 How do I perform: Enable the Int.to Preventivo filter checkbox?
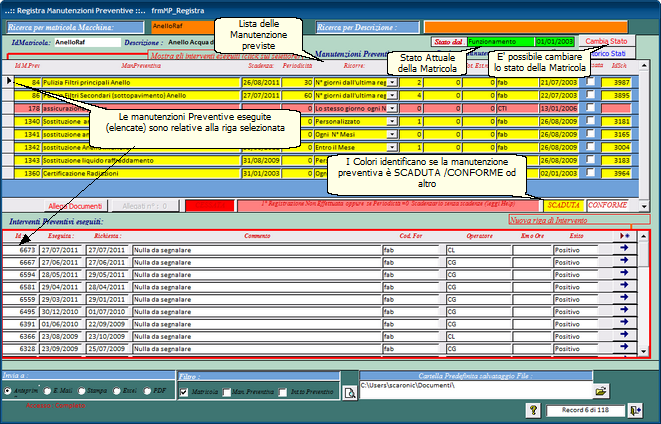pos(283,392)
